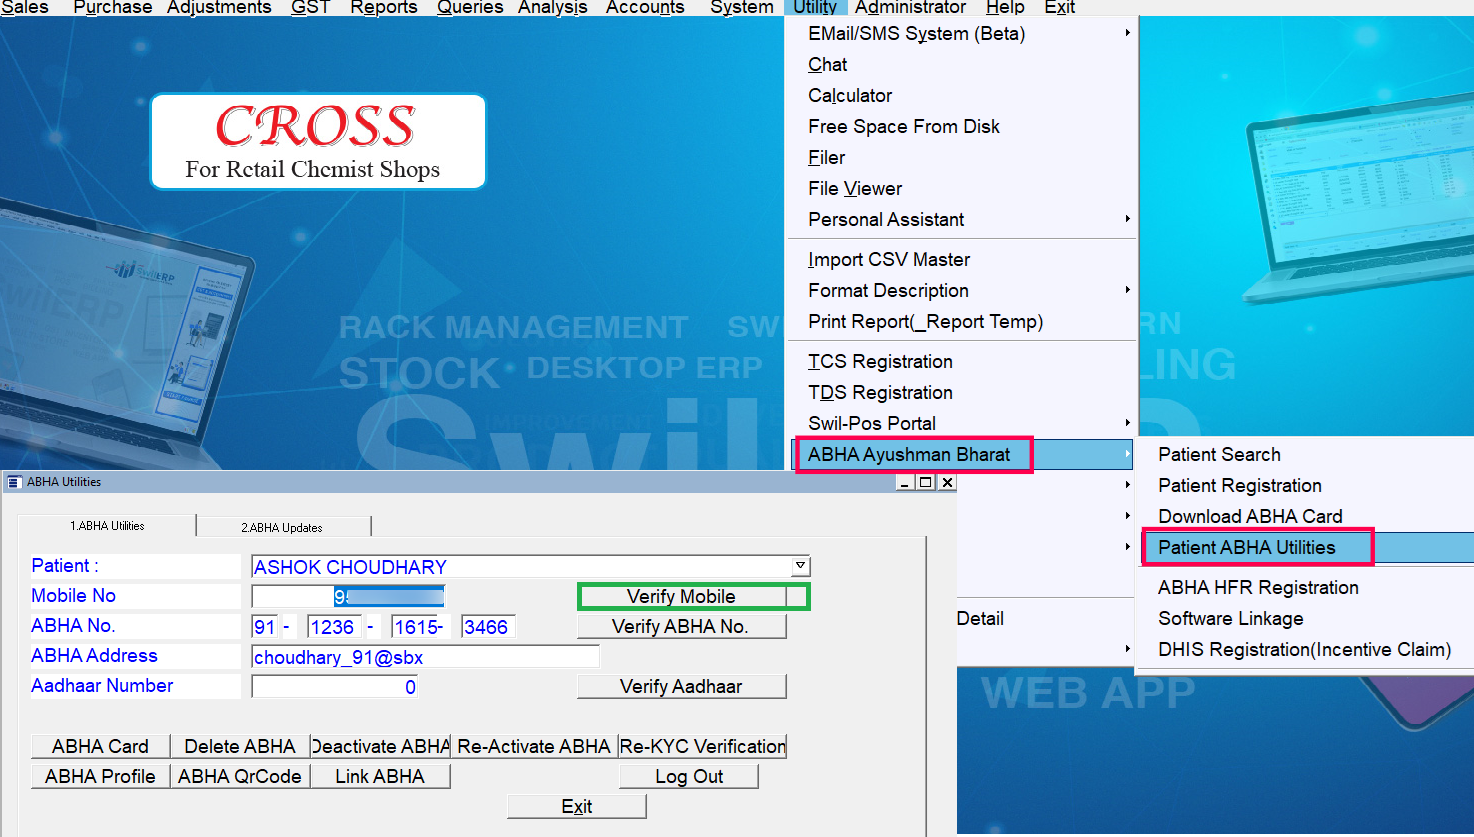Click the Utility menu

(815, 7)
